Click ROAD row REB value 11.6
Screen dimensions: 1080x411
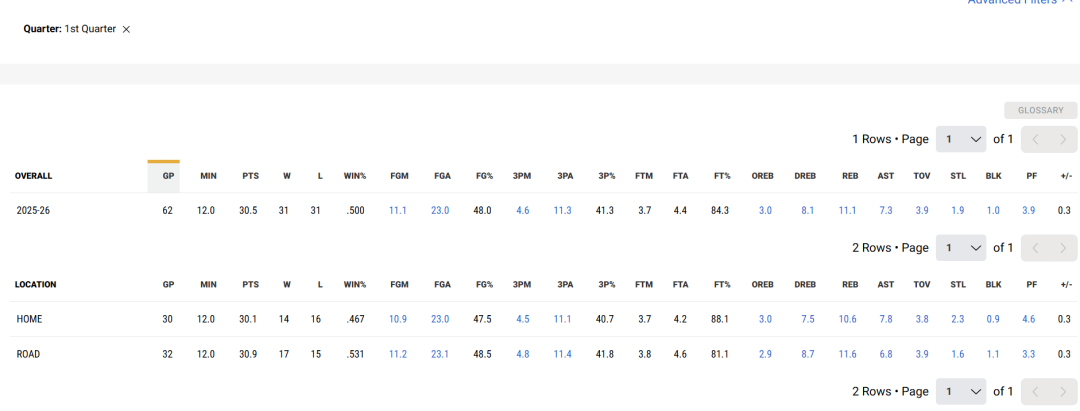pyautogui.click(x=850, y=354)
